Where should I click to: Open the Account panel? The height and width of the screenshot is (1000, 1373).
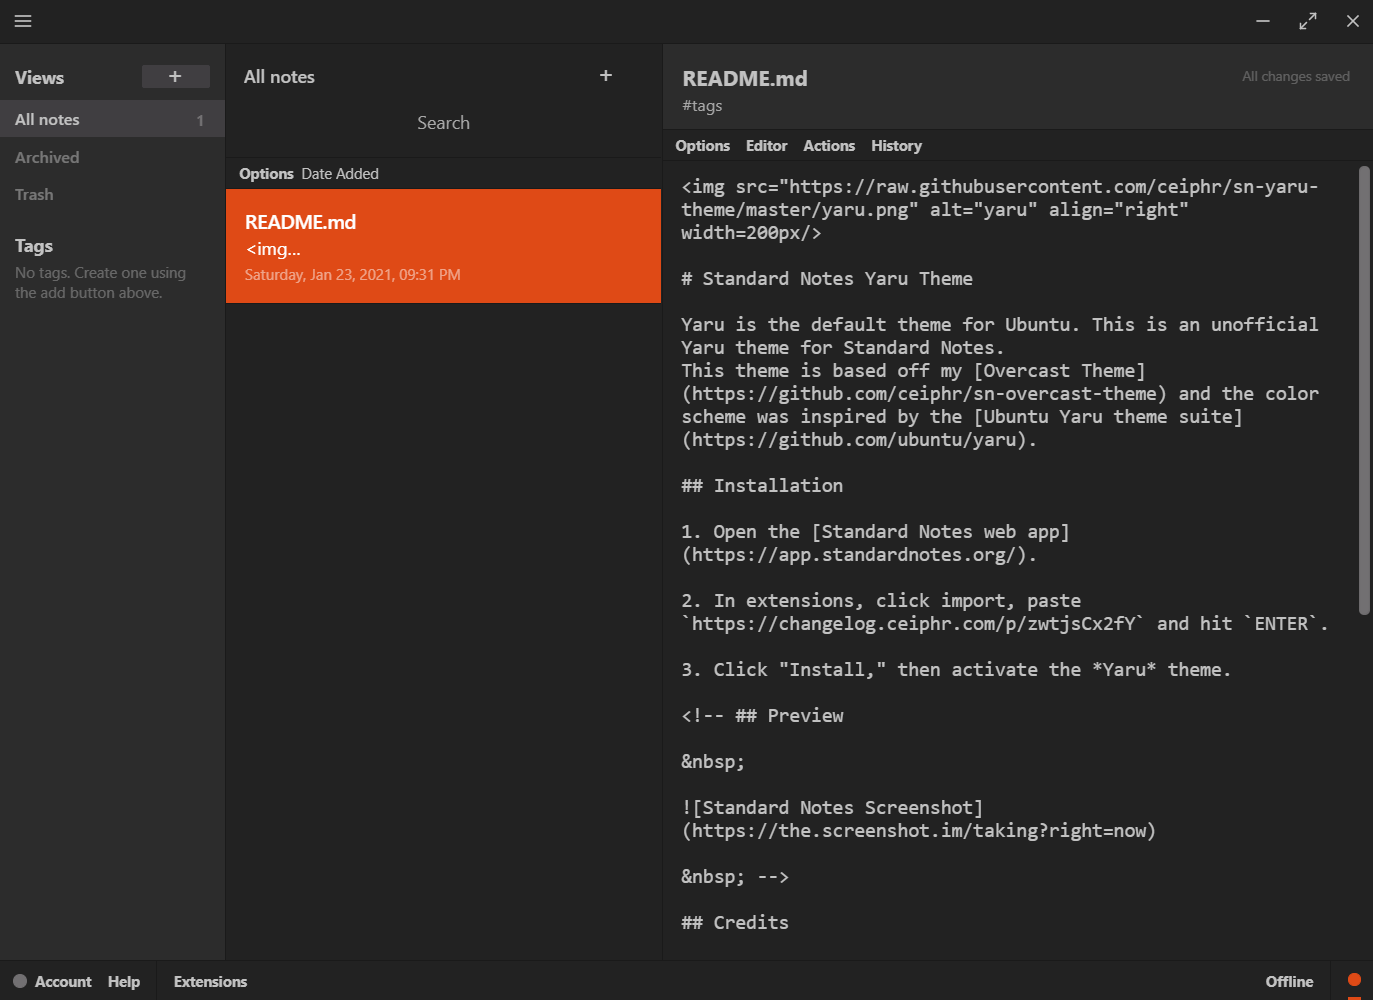point(63,982)
